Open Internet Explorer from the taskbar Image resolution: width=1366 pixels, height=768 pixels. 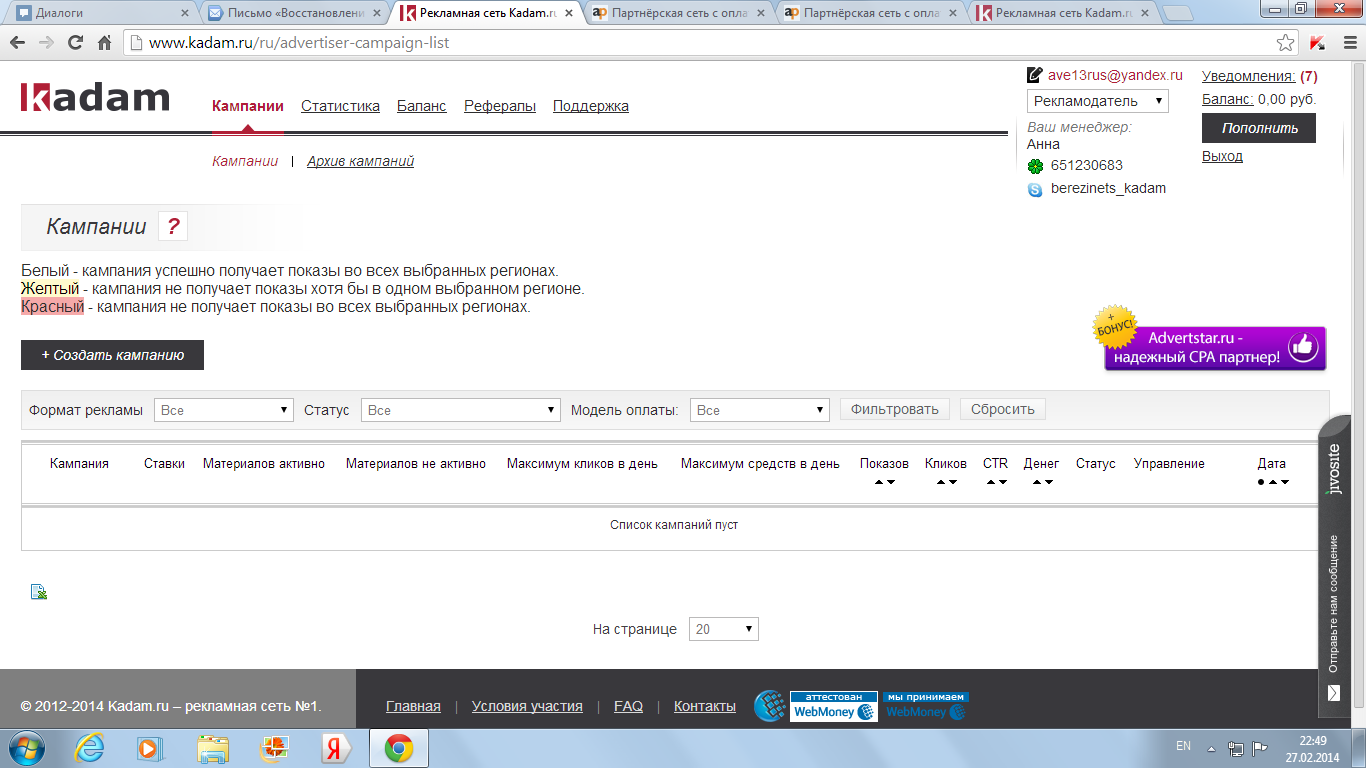91,748
